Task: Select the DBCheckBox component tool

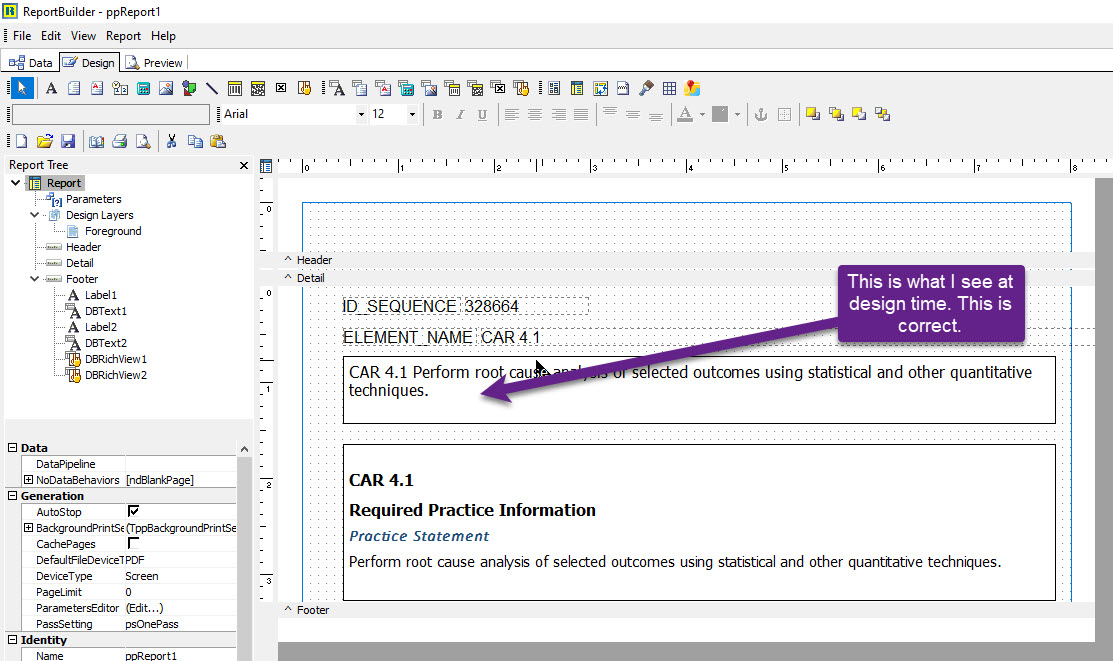Action: [x=498, y=88]
